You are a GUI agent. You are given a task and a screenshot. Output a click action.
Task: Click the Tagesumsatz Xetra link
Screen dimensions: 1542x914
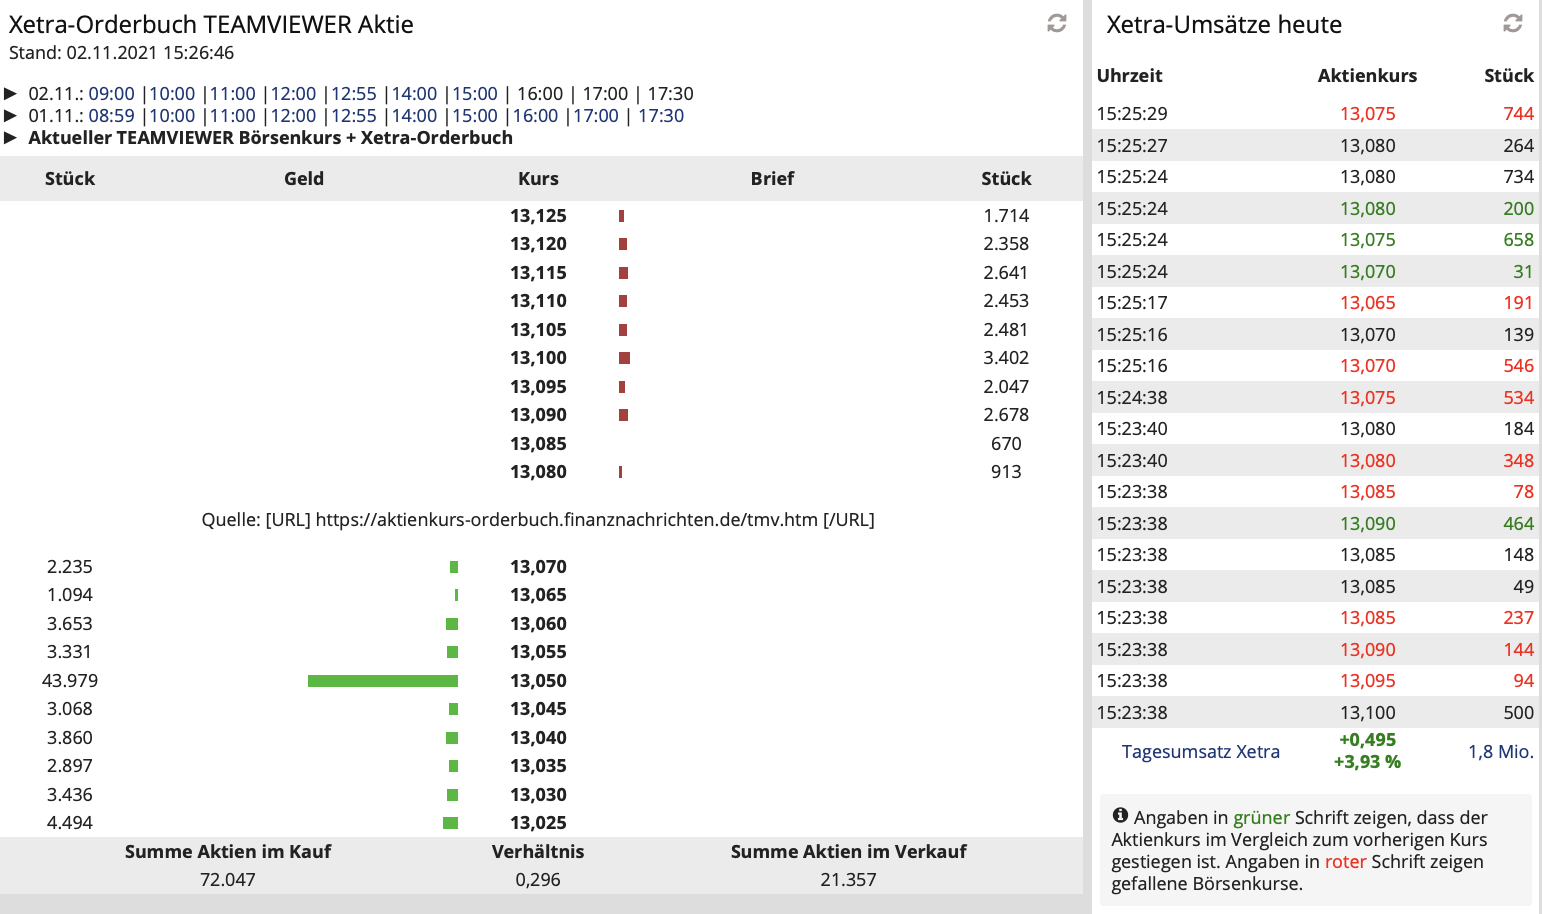click(1200, 751)
